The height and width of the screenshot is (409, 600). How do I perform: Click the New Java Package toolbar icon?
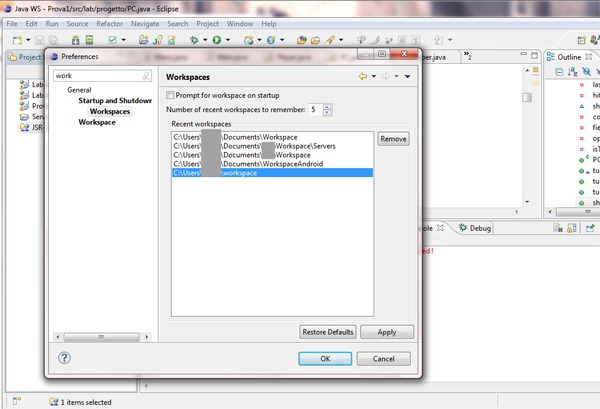click(249, 40)
